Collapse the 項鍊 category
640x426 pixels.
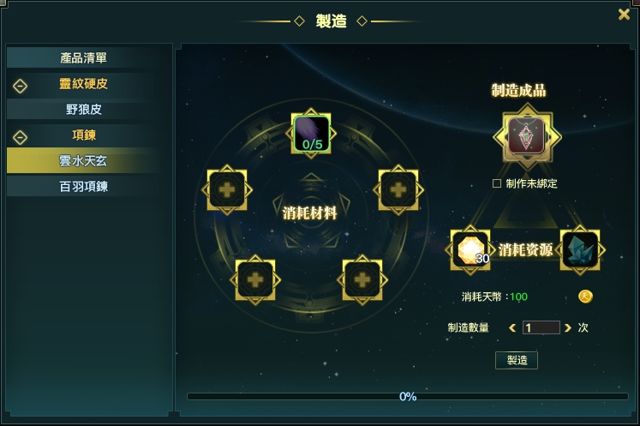(x=20, y=138)
